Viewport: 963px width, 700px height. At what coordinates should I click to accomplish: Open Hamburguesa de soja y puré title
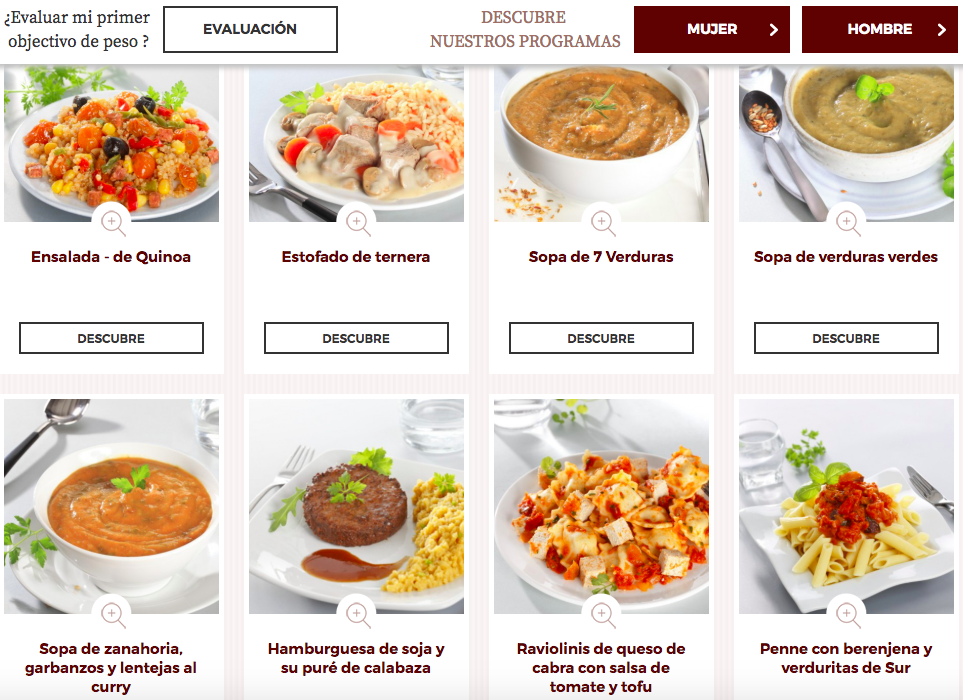[356, 658]
